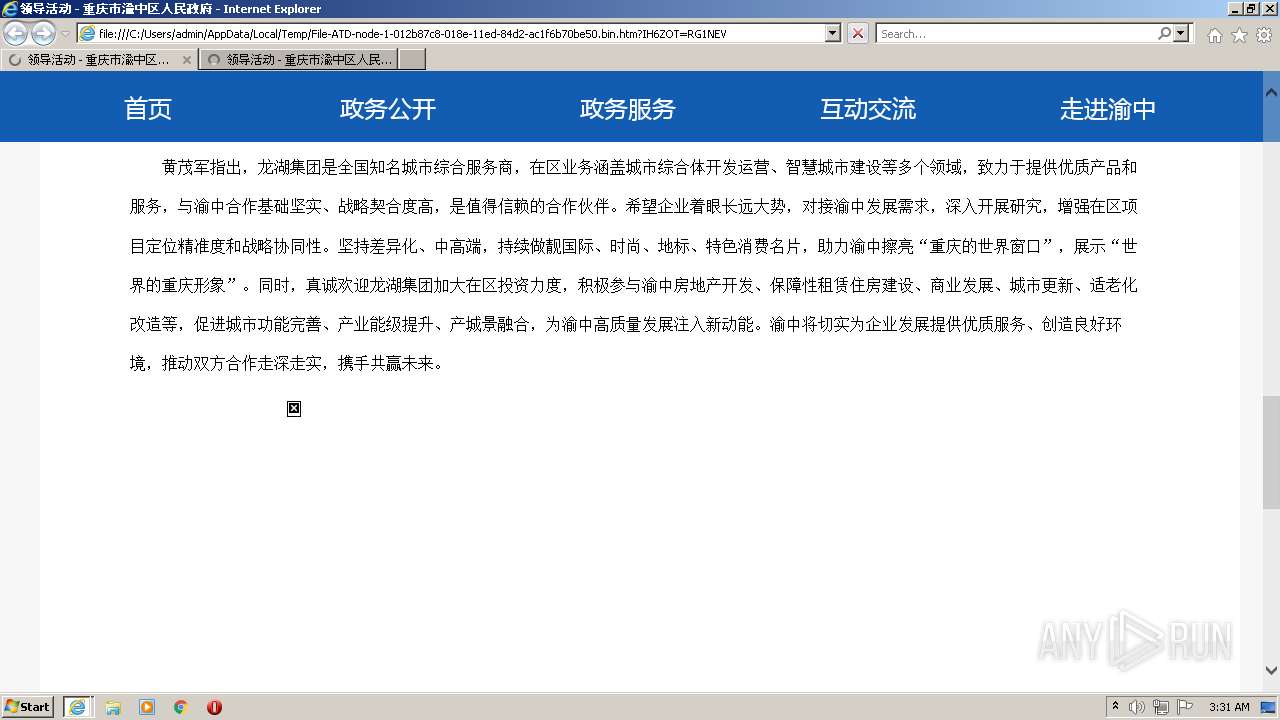
Task: Expand the address bar autocomplete dropdown
Action: pos(833,33)
